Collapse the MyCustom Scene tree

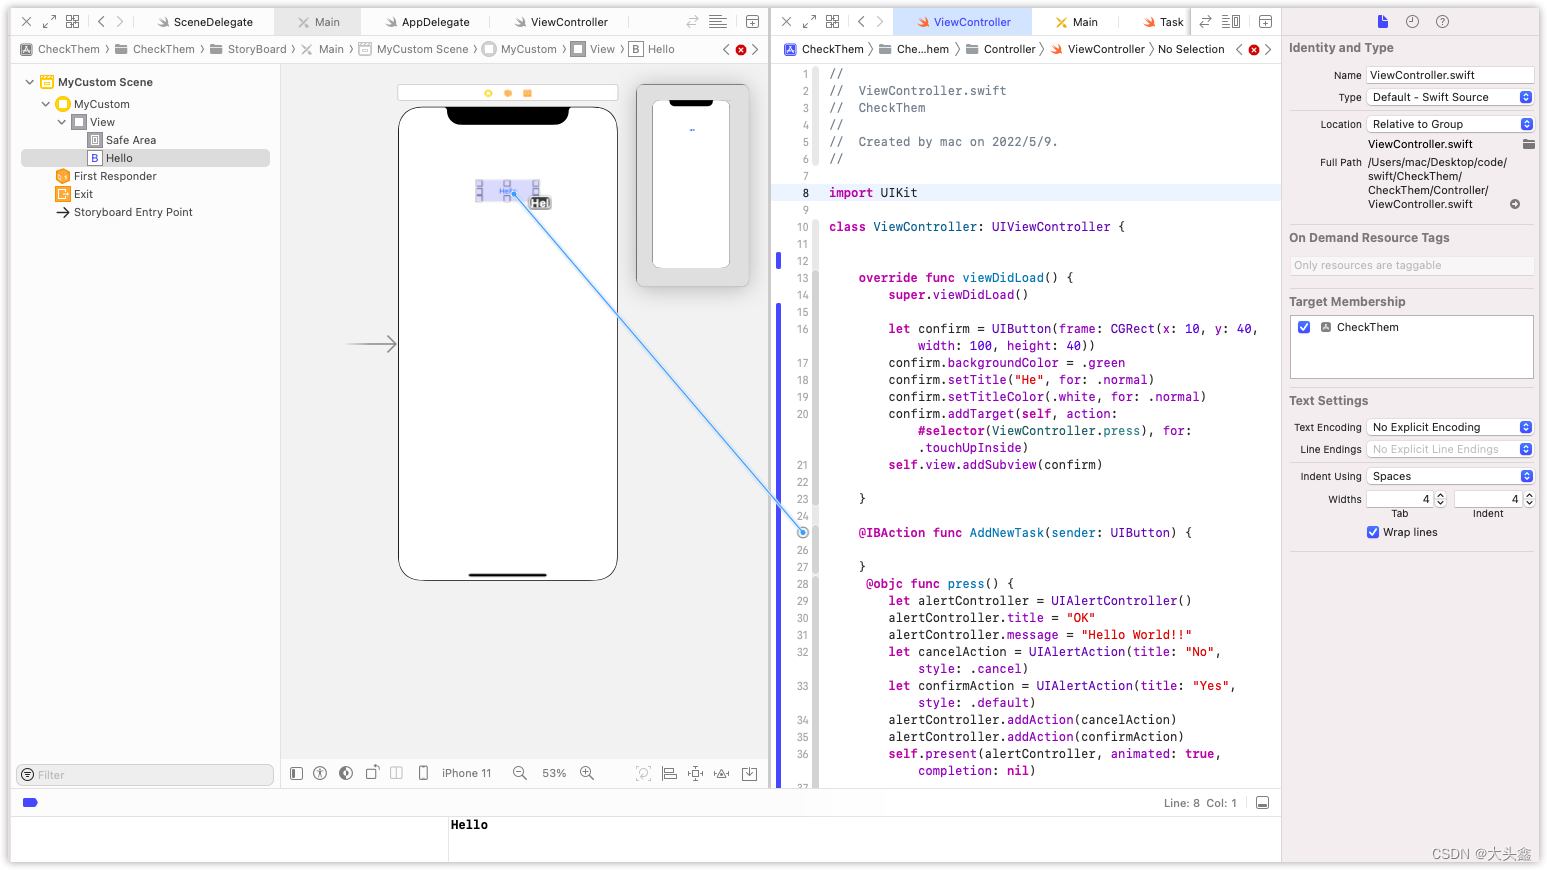30,82
